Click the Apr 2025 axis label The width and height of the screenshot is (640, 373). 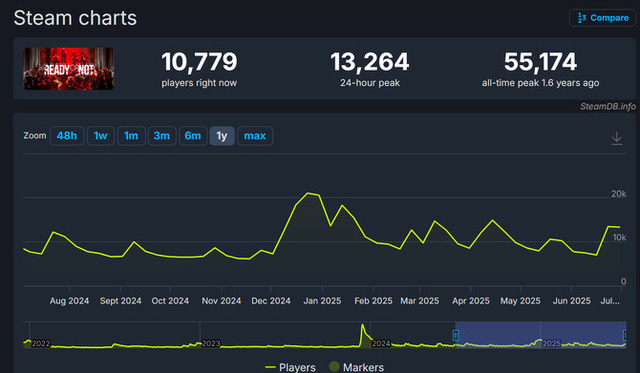[471, 301]
